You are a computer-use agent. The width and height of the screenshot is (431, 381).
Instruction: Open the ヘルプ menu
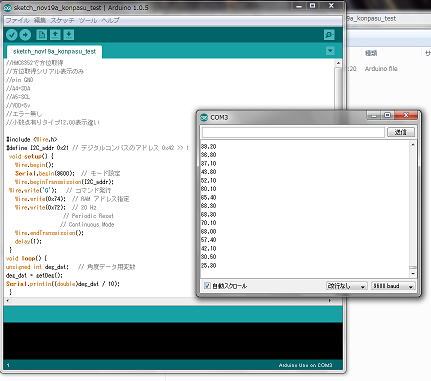pos(110,20)
